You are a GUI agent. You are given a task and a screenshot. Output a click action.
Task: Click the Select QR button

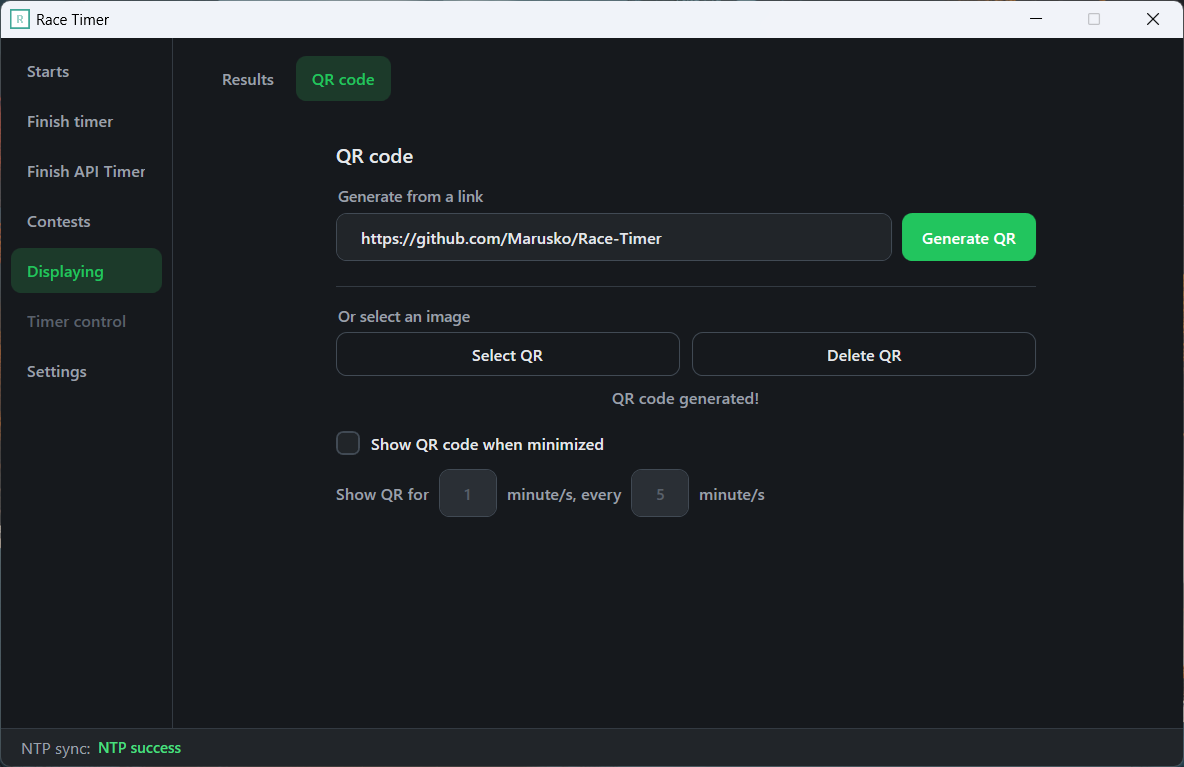(x=507, y=355)
